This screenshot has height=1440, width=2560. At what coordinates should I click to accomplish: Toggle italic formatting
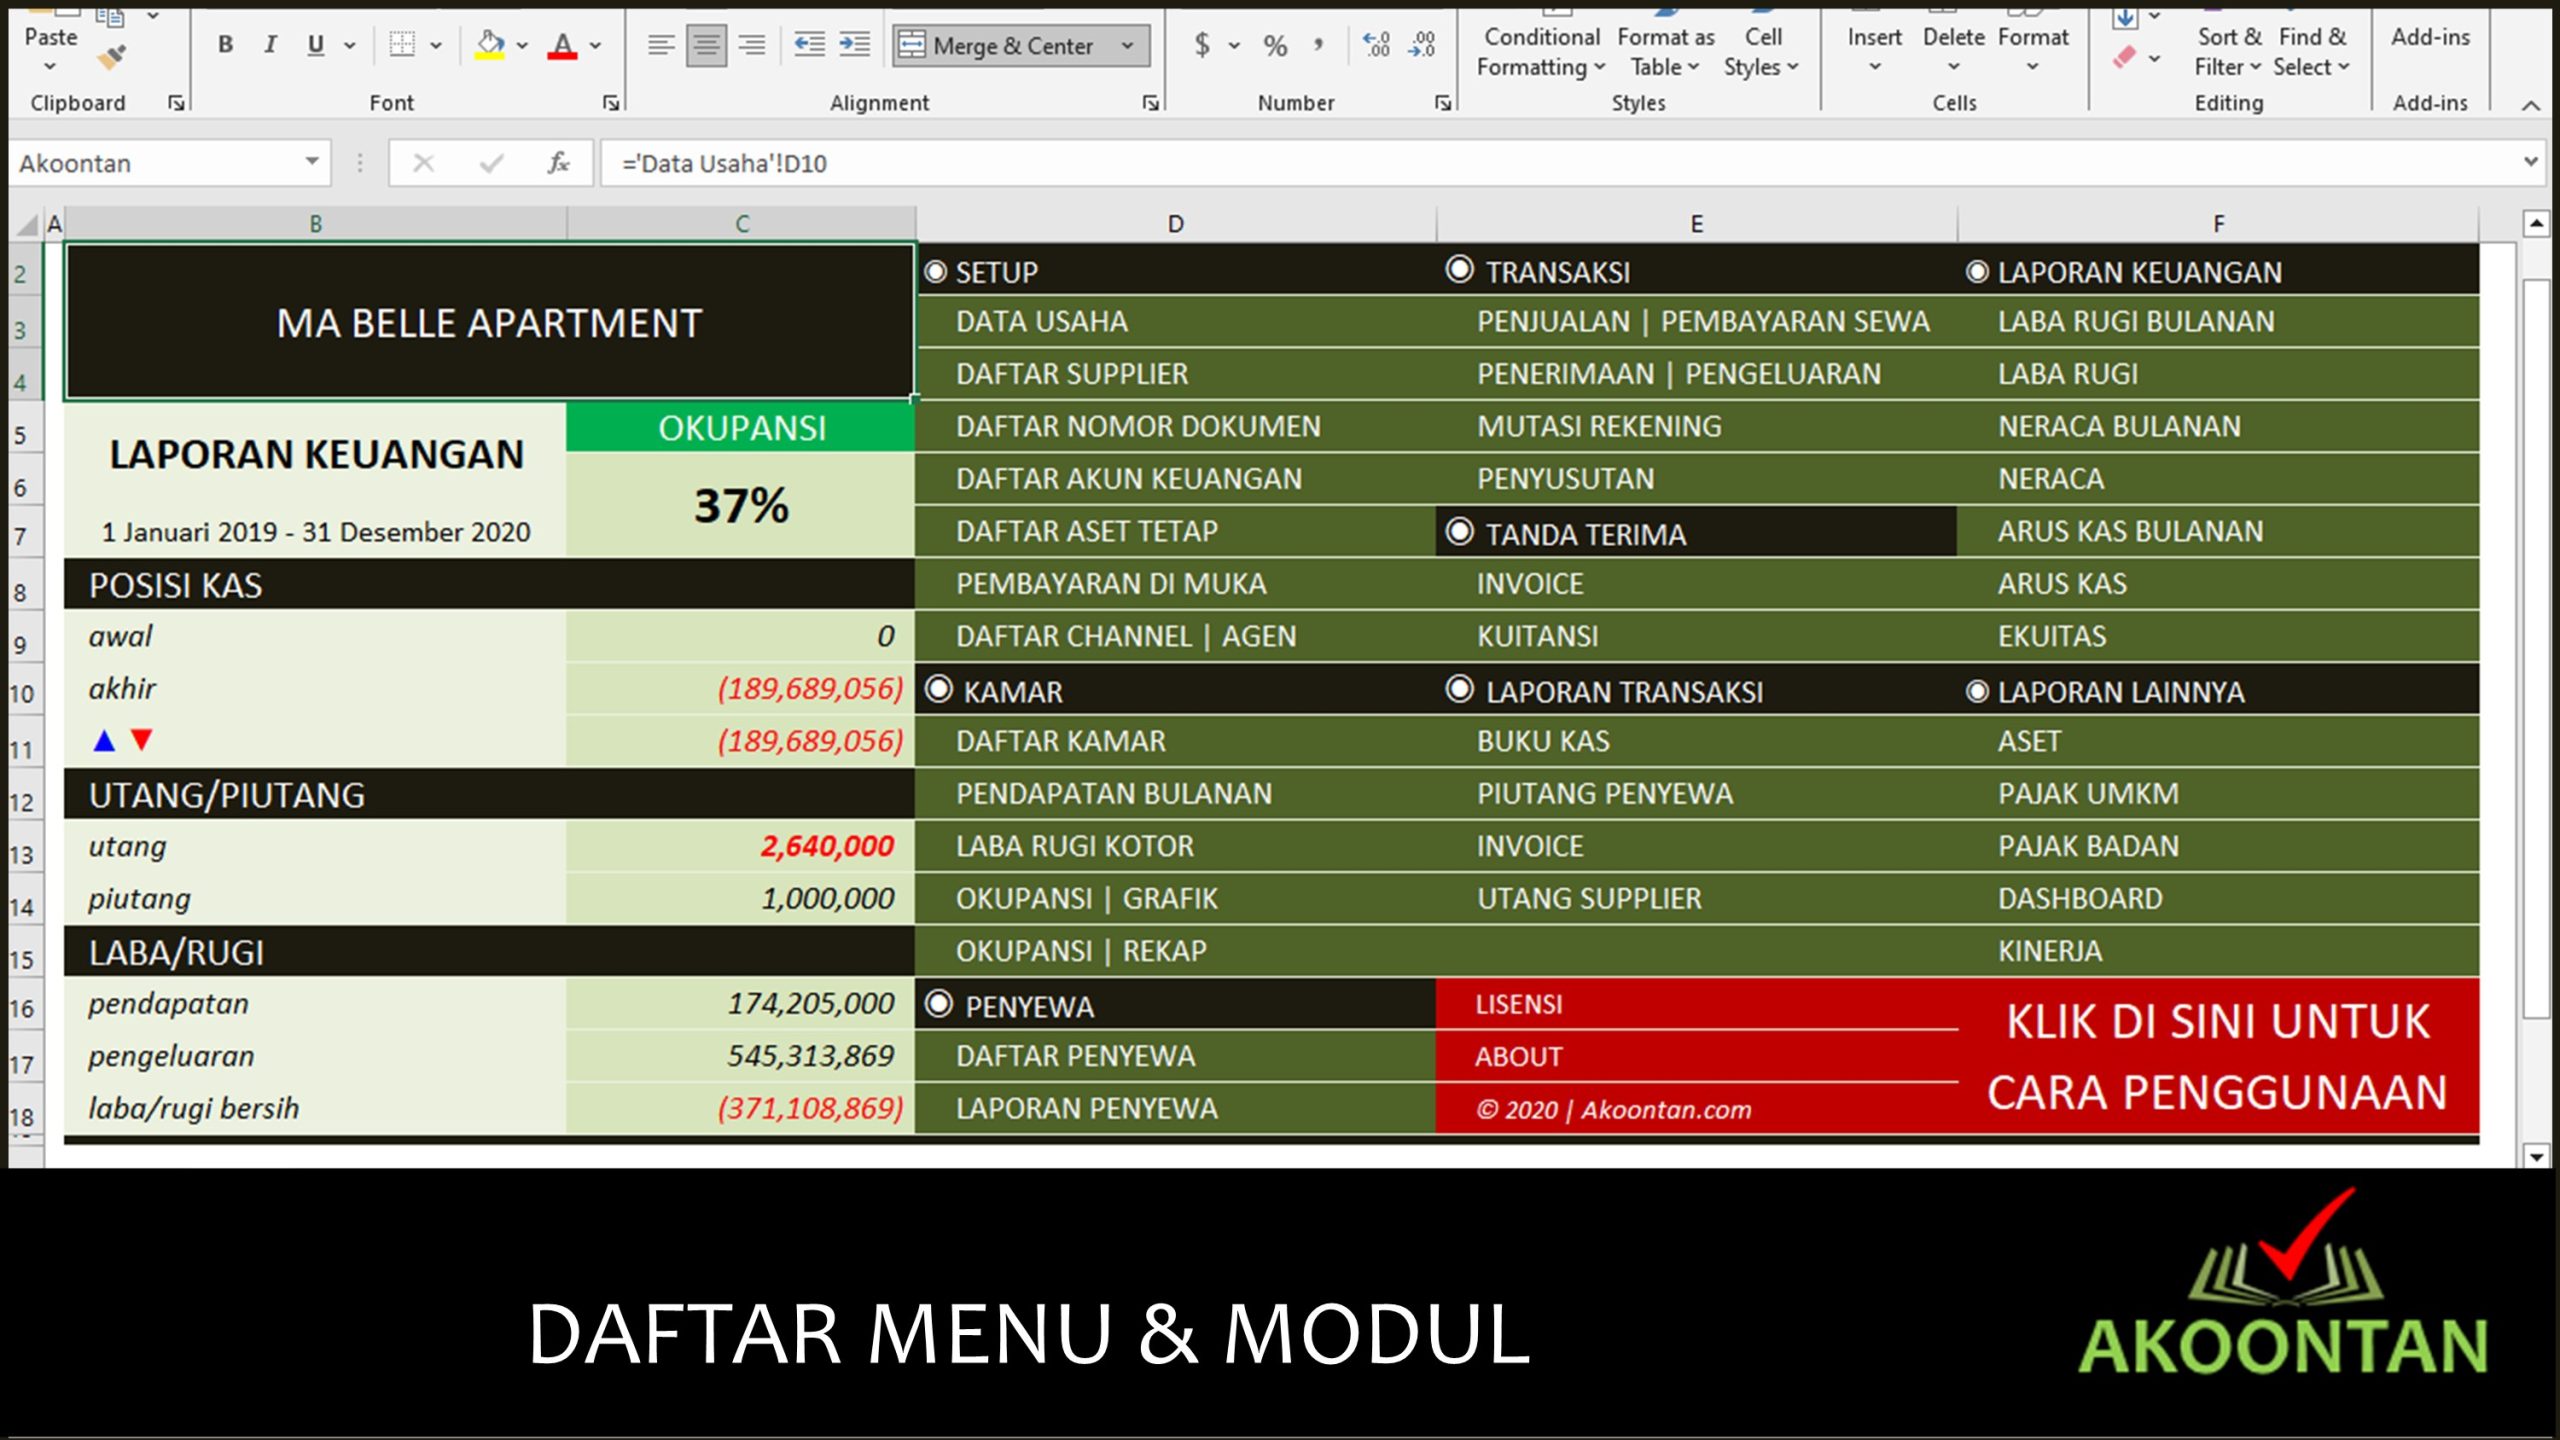click(269, 45)
